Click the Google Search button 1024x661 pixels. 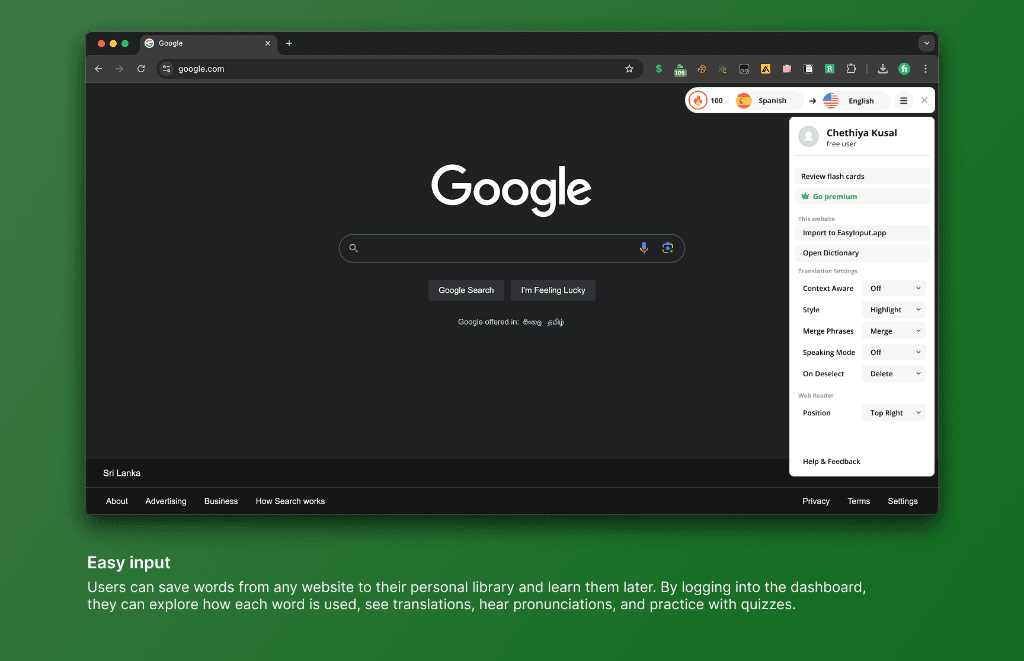click(x=466, y=290)
